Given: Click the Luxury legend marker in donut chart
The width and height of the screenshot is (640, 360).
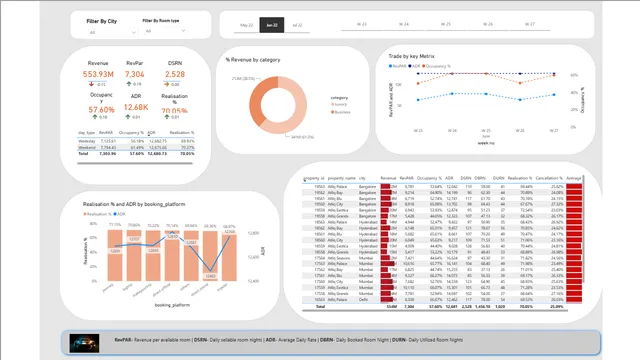Looking at the screenshot, I should tap(332, 104).
